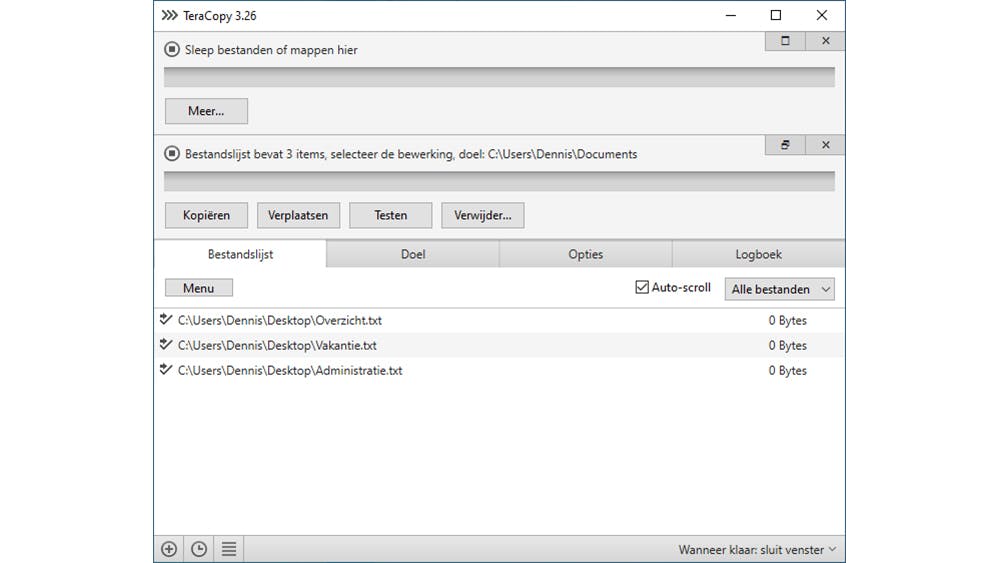The height and width of the screenshot is (563, 1000).
Task: Click the Verplaatsen button
Action: [x=298, y=216]
